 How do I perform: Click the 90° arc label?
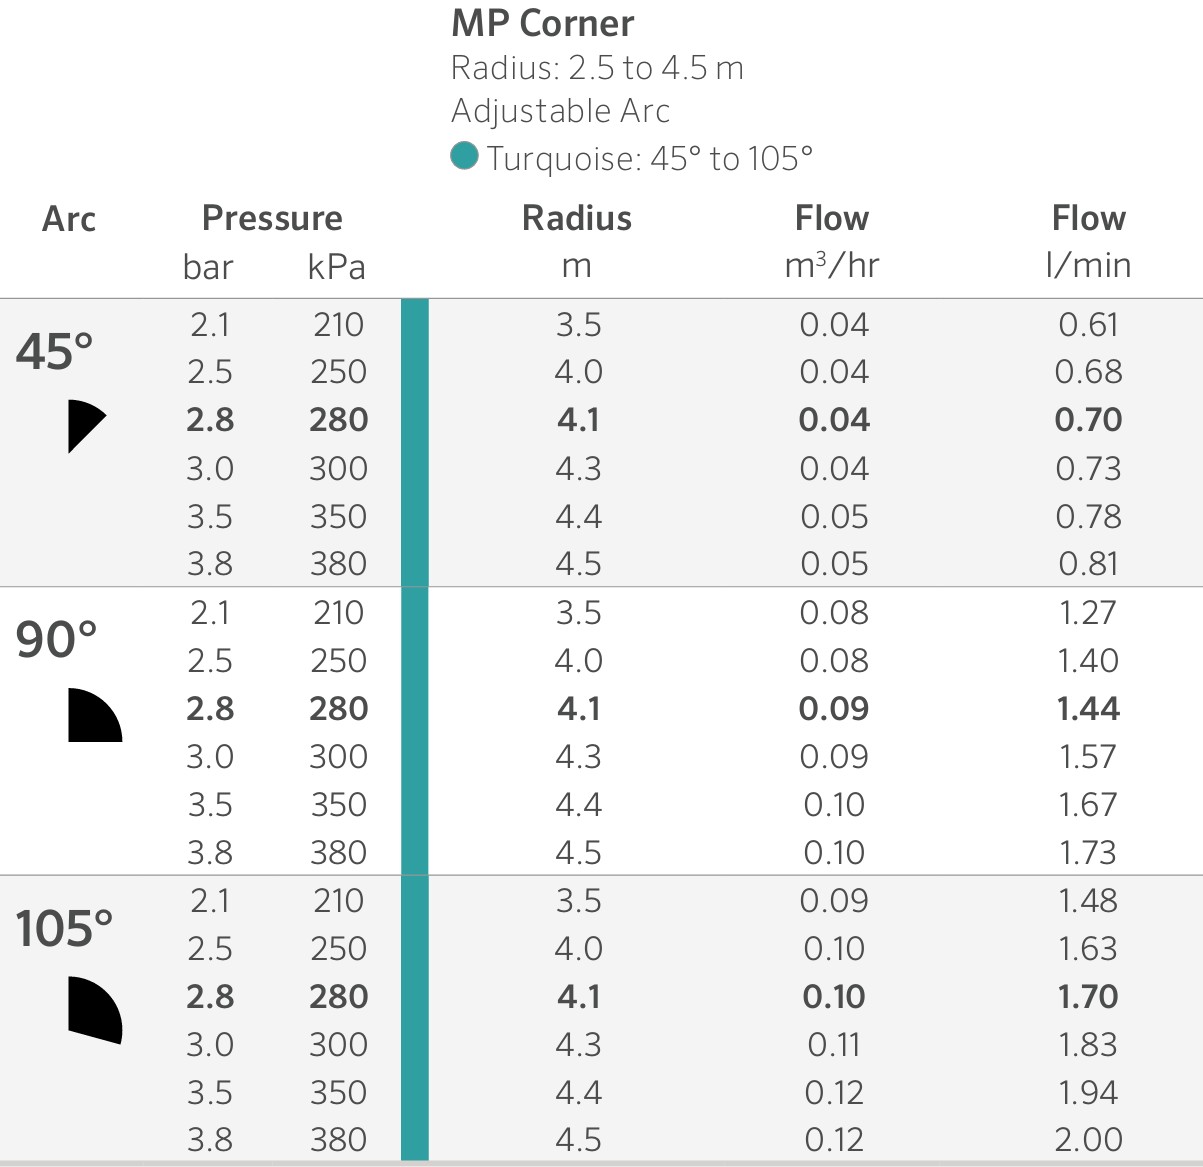tap(57, 640)
